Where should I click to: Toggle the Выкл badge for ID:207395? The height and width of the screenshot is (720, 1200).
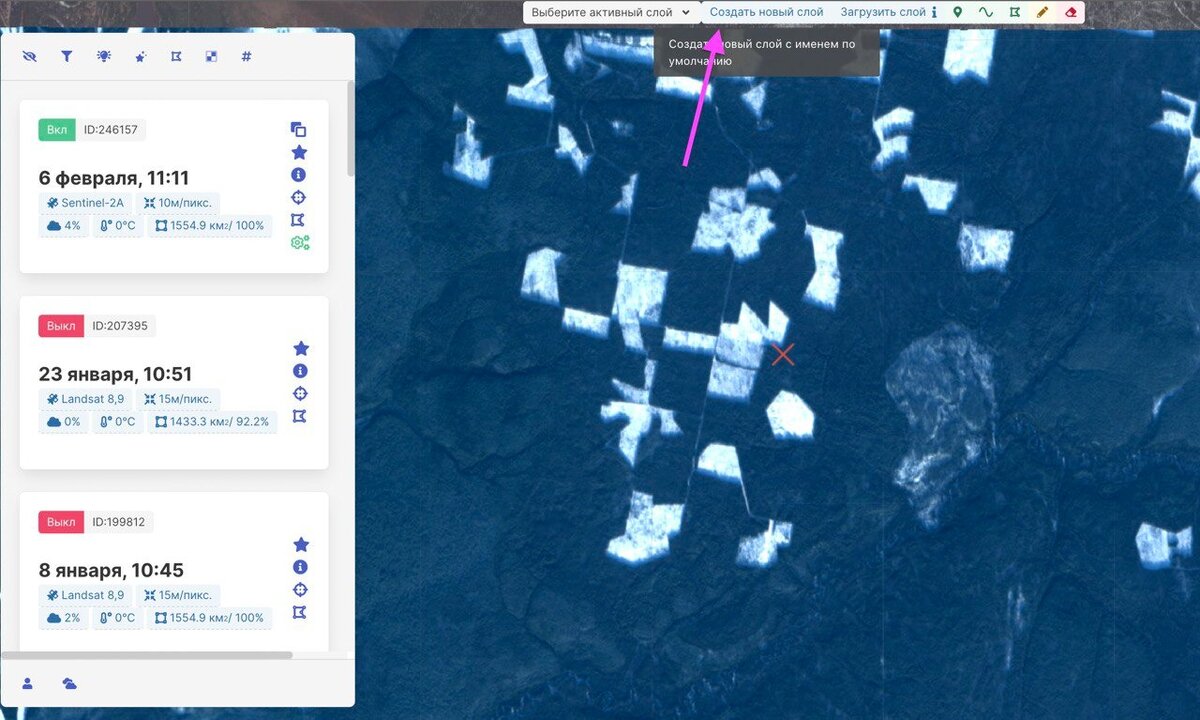click(x=61, y=325)
